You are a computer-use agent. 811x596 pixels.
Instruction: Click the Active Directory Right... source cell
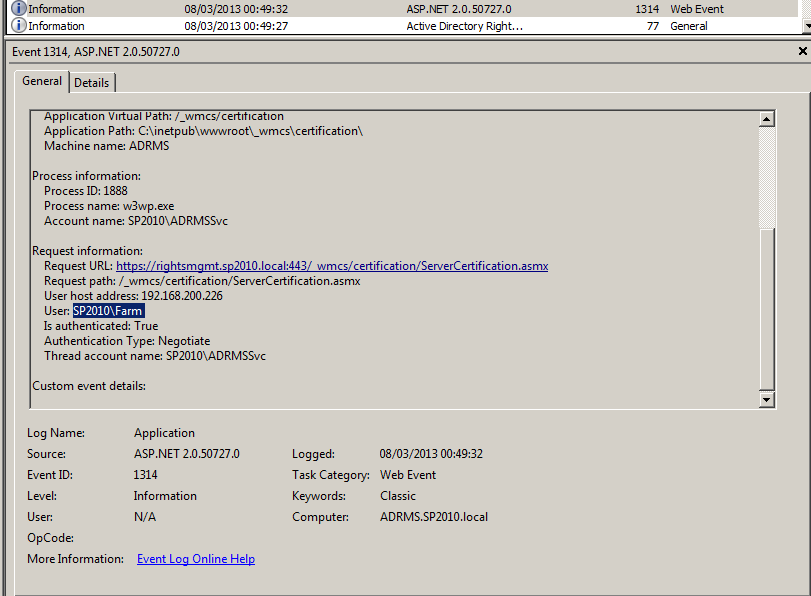[x=464, y=26]
